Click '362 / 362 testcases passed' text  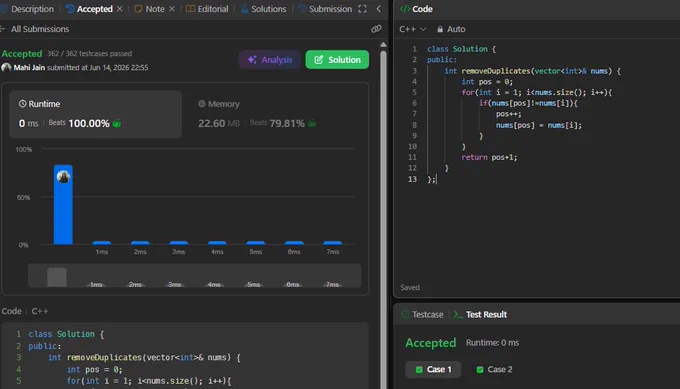point(89,54)
